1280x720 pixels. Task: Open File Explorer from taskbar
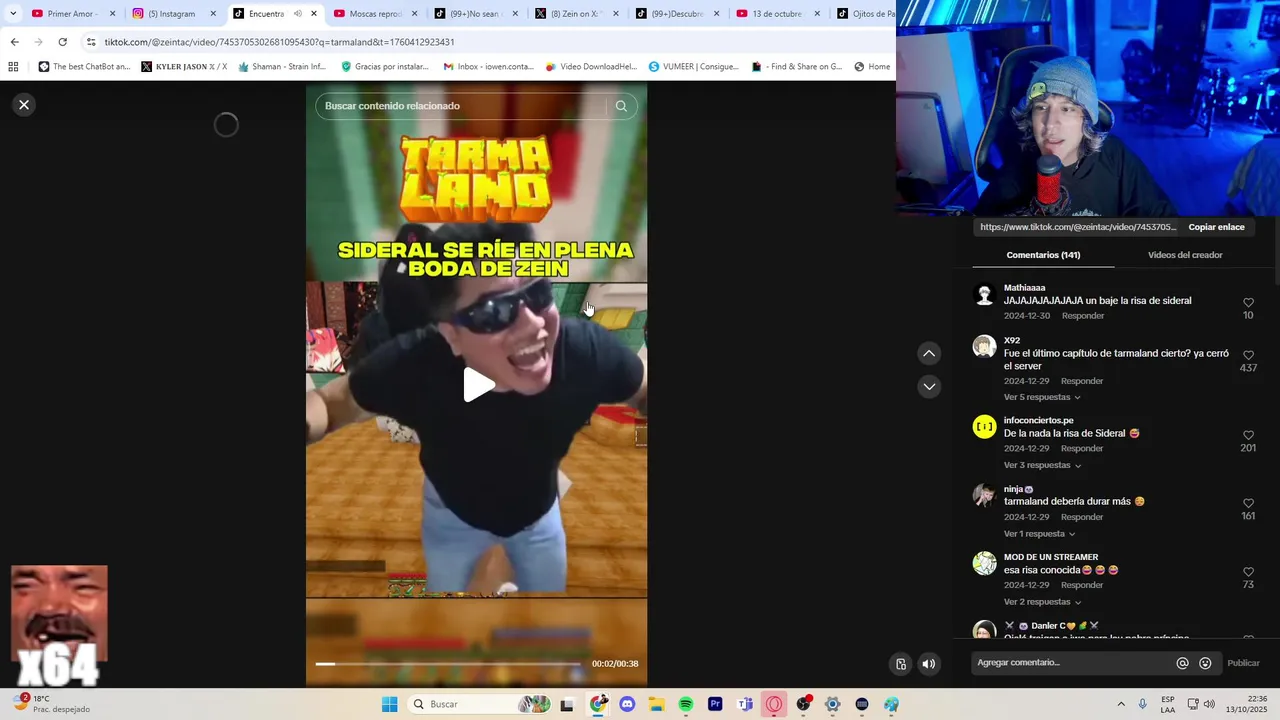[x=656, y=704]
